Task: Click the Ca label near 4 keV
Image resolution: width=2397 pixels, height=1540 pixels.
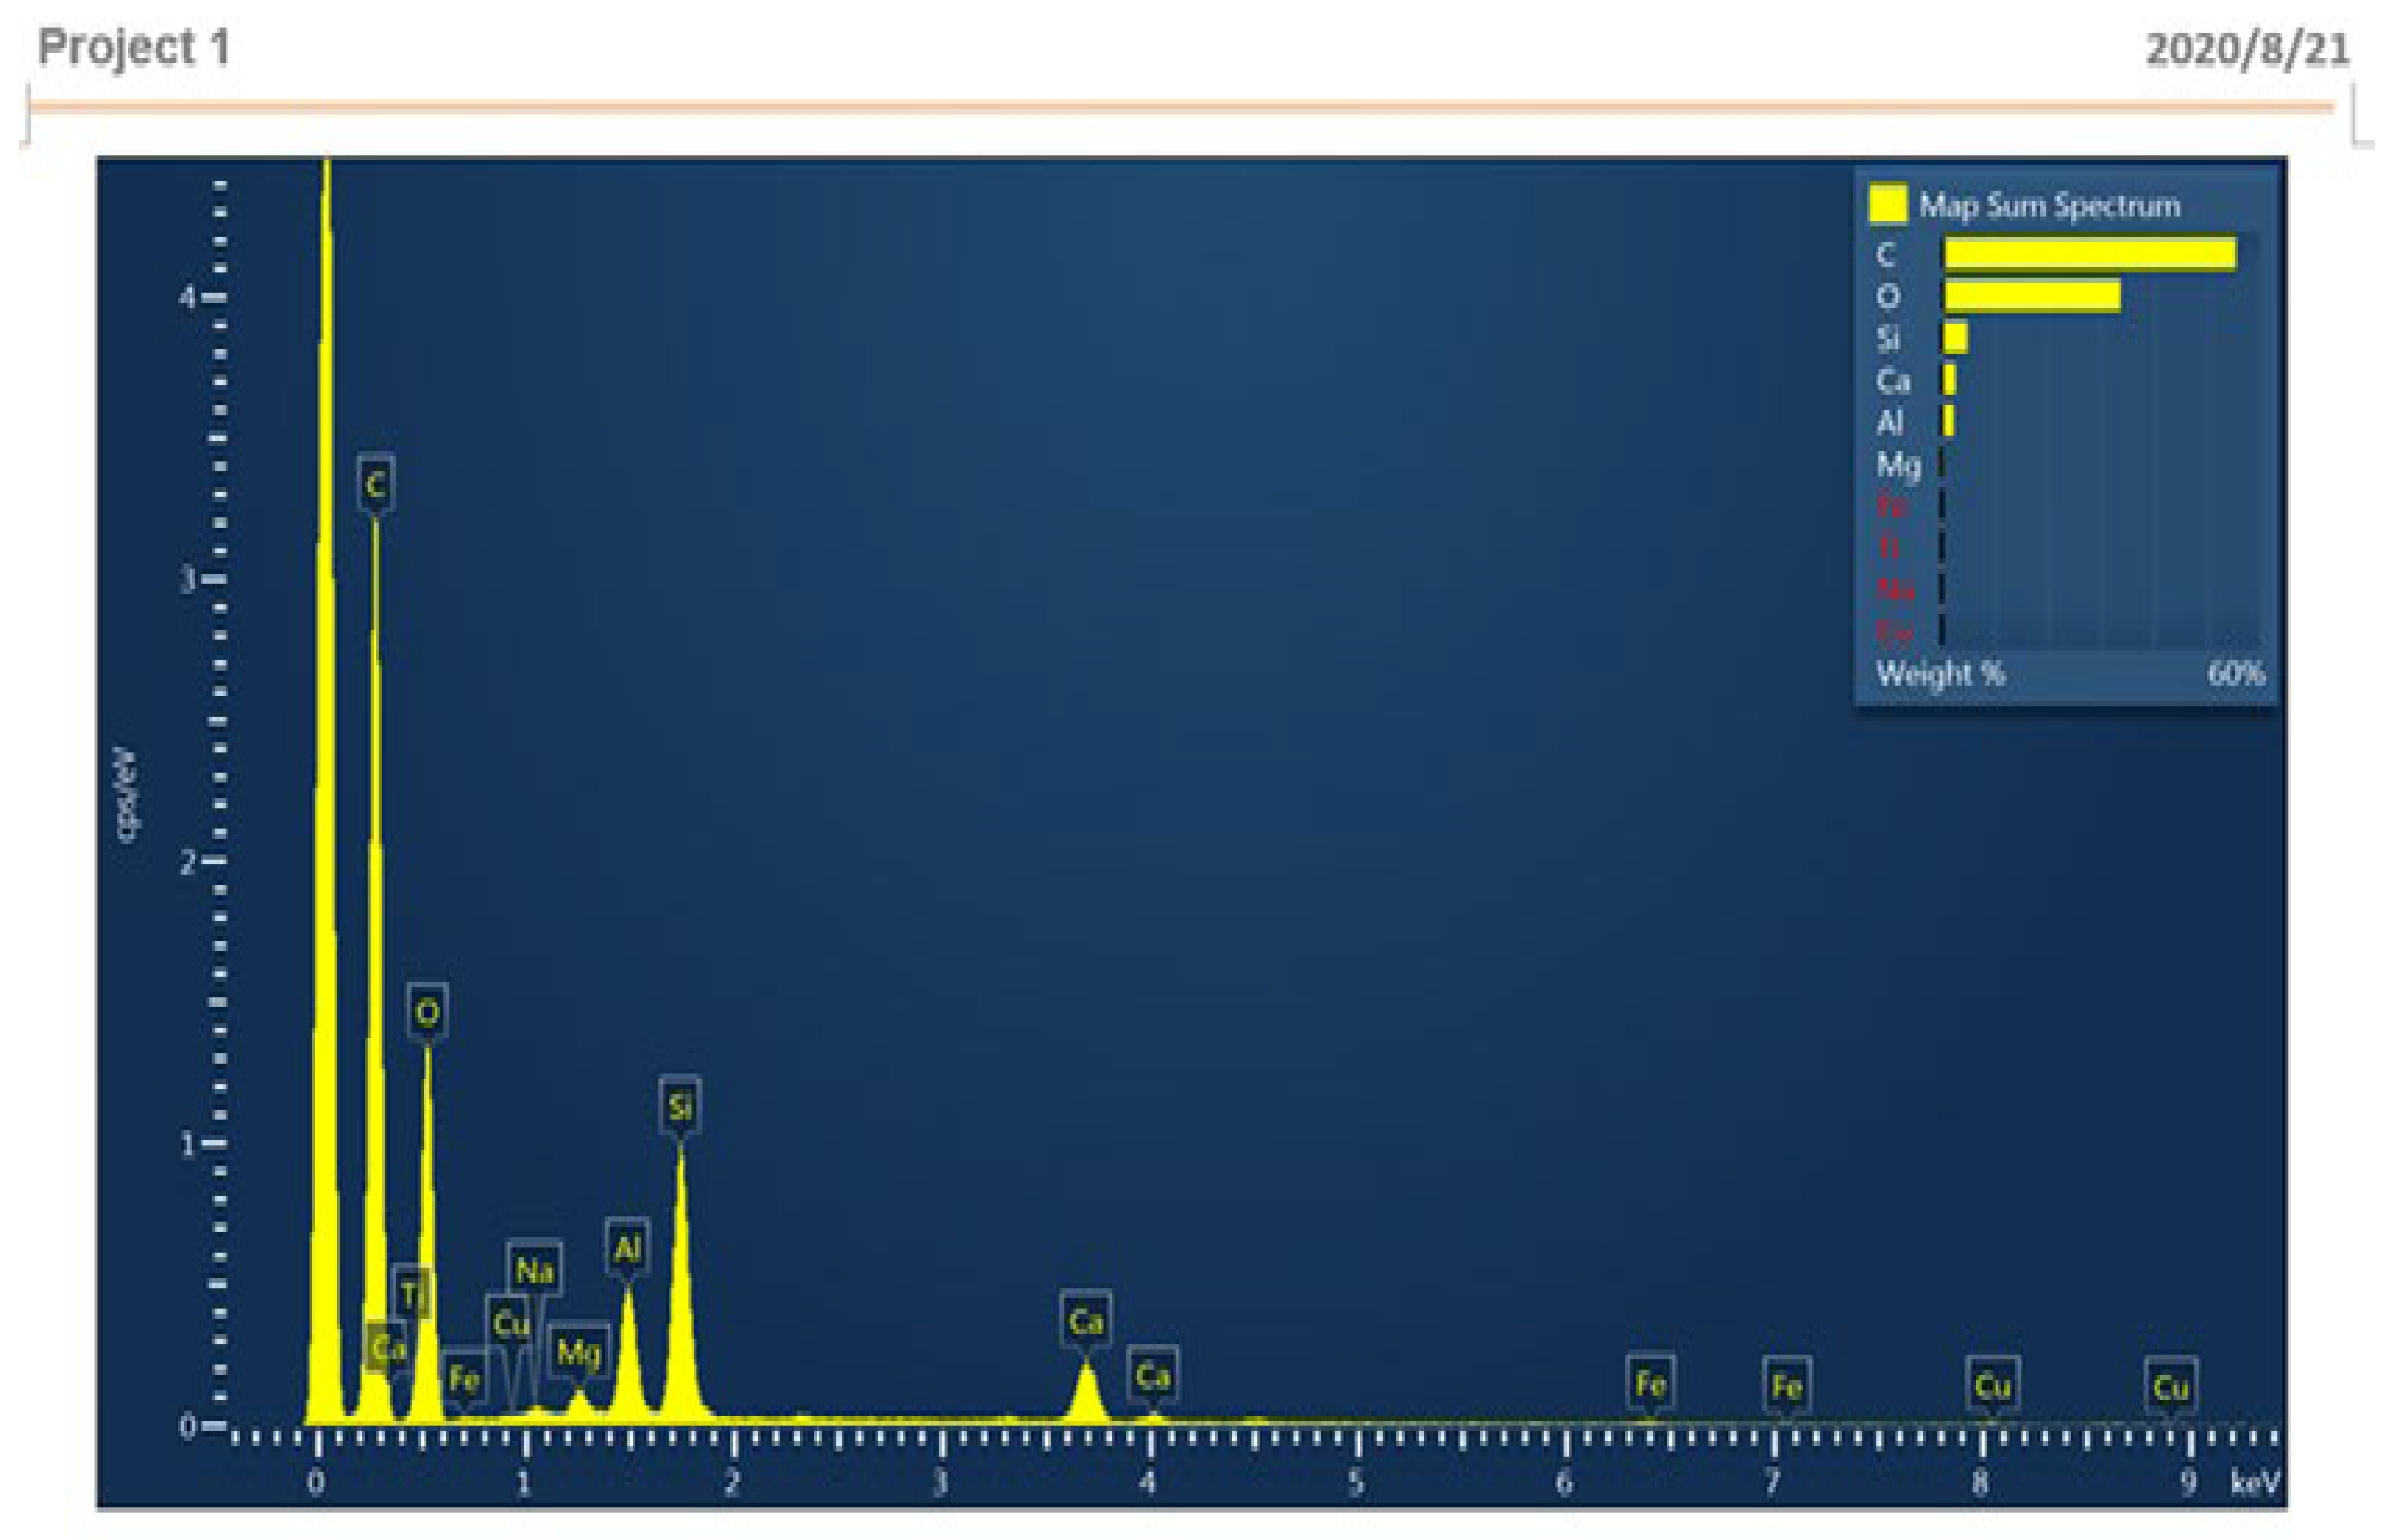Action: (1152, 1377)
